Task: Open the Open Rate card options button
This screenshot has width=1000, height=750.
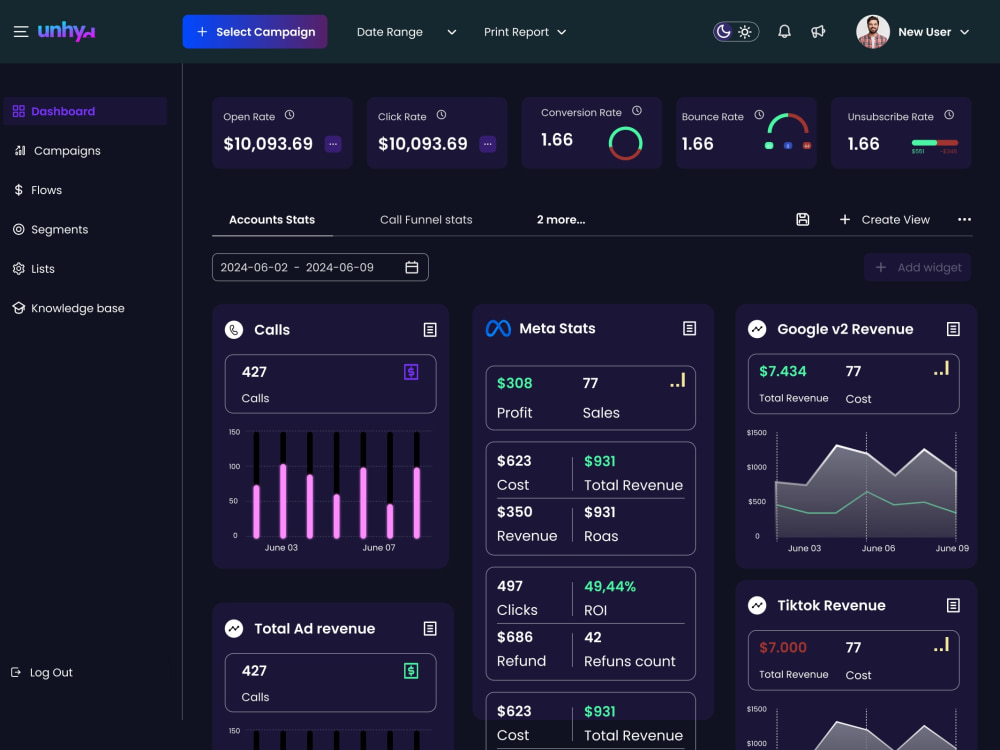Action: tap(333, 144)
